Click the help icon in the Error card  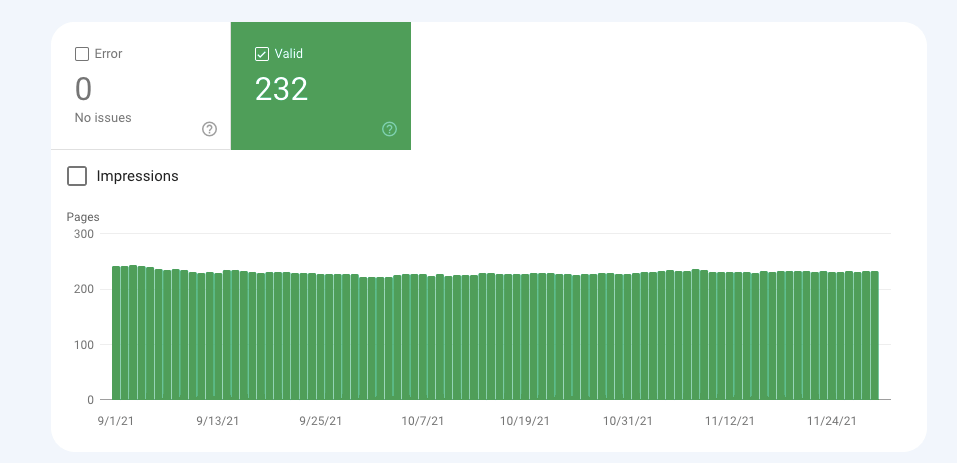[x=209, y=129]
